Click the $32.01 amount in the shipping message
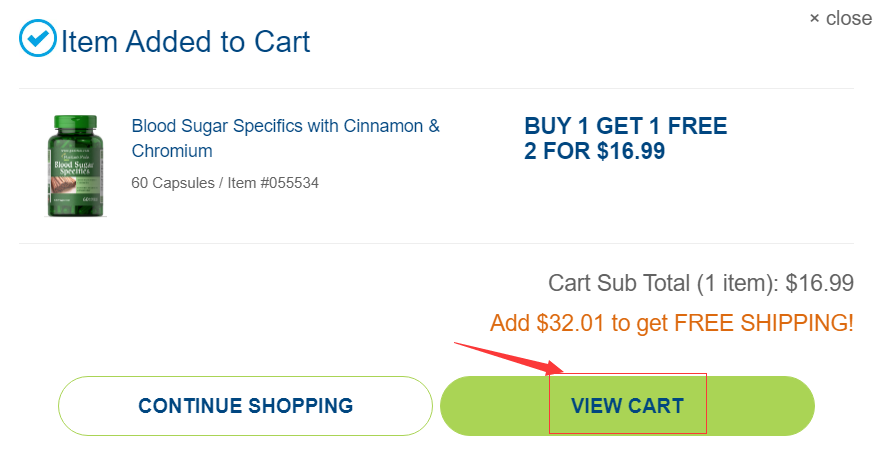This screenshot has width=876, height=467. tap(568, 323)
